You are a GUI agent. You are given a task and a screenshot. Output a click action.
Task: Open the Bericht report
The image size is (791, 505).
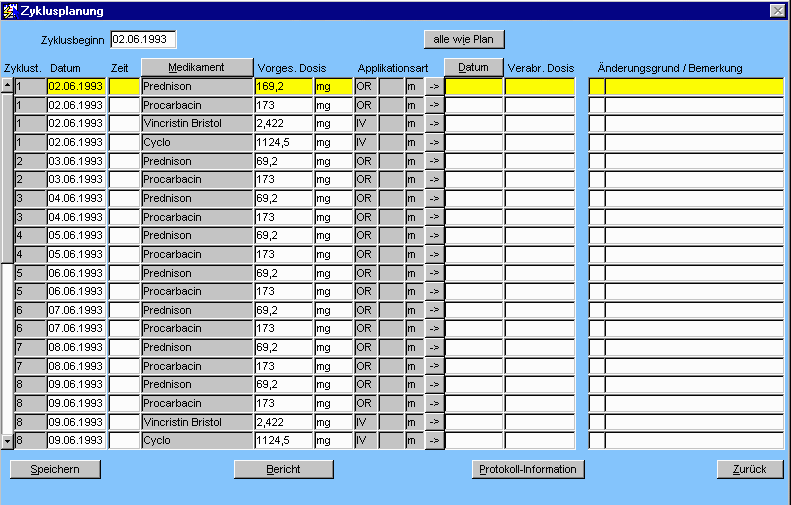coord(283,469)
